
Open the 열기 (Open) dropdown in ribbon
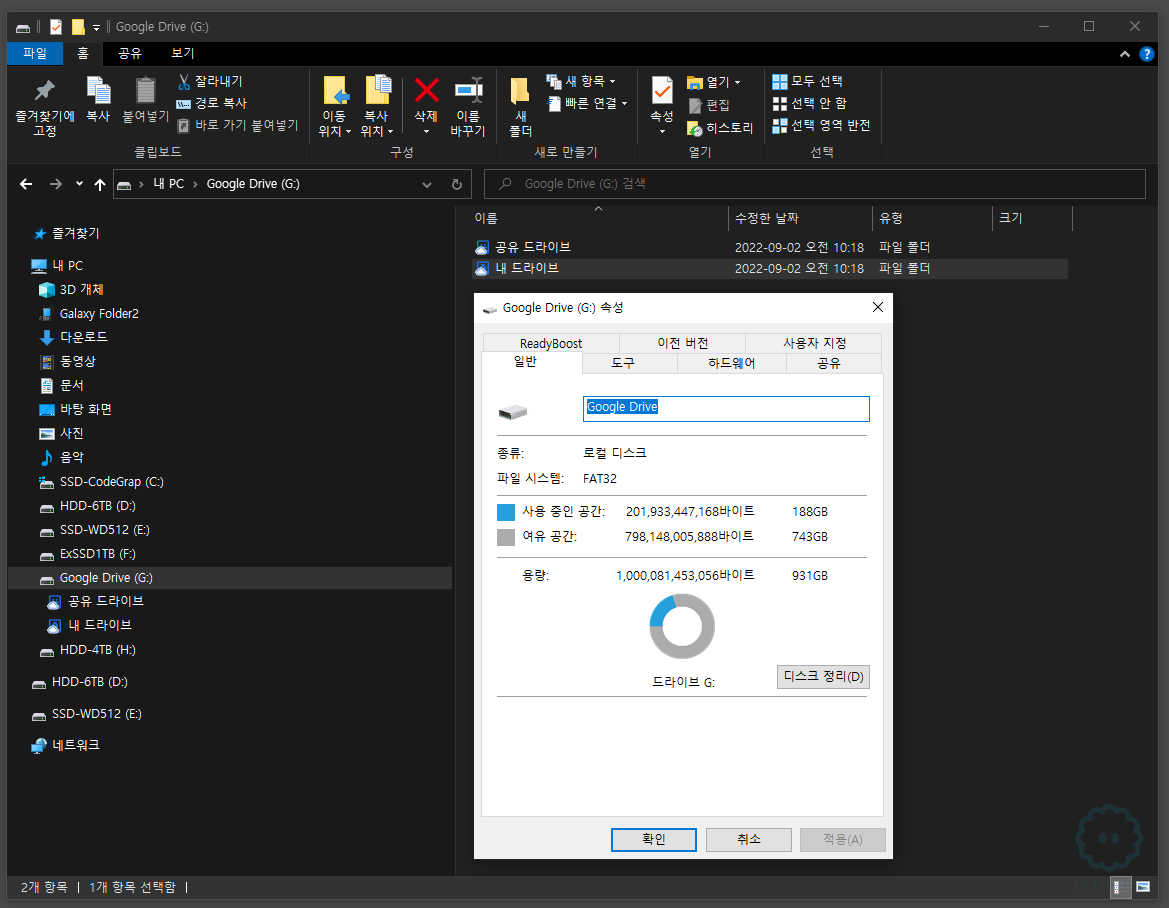click(x=713, y=82)
